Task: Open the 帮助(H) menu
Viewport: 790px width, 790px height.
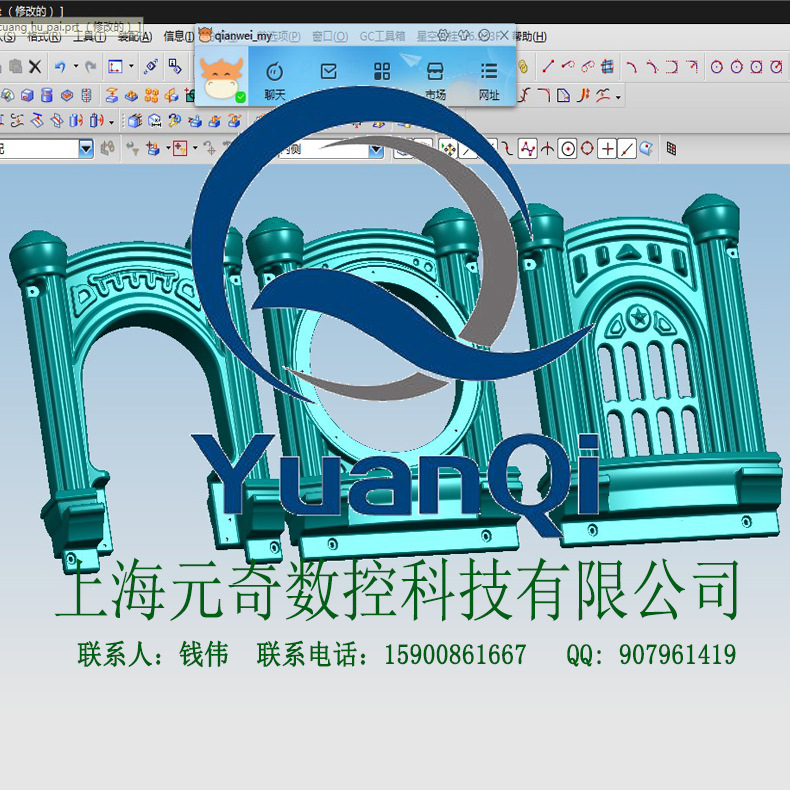Action: click(x=529, y=36)
